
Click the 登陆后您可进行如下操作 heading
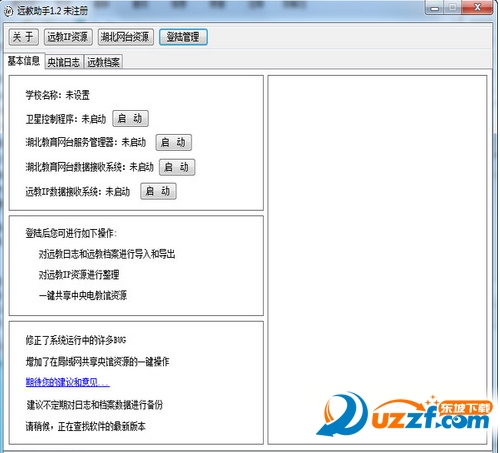(71, 233)
